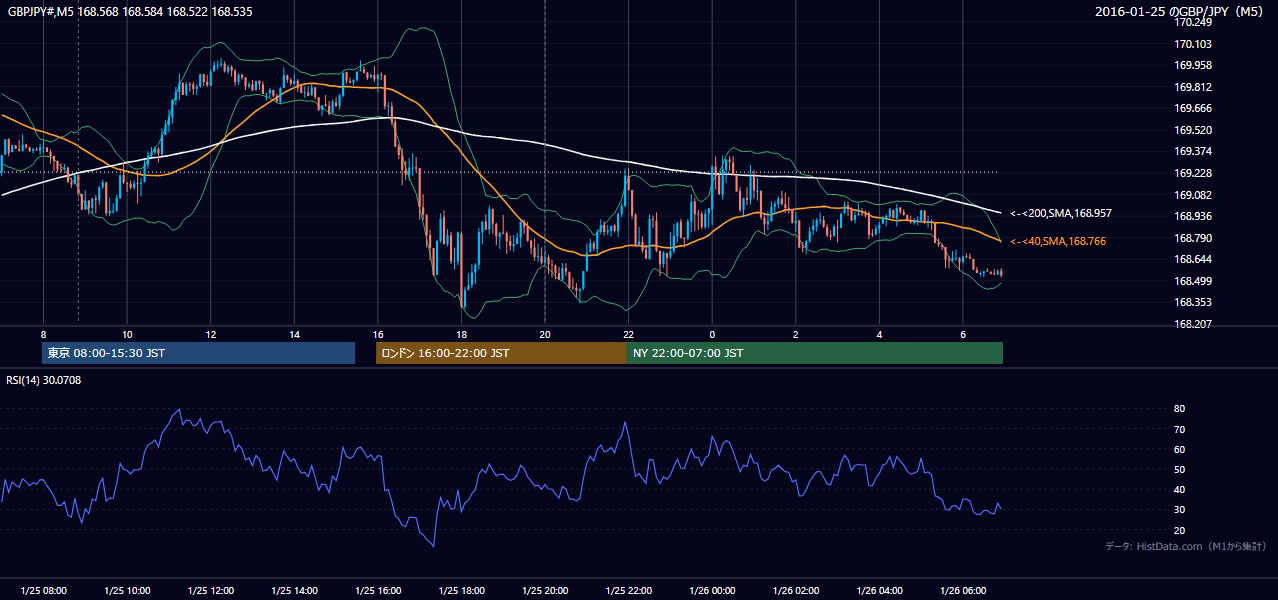1278x600 pixels.
Task: Select the ロンドン 16:00-22:00 JST session bar
Action: click(501, 353)
